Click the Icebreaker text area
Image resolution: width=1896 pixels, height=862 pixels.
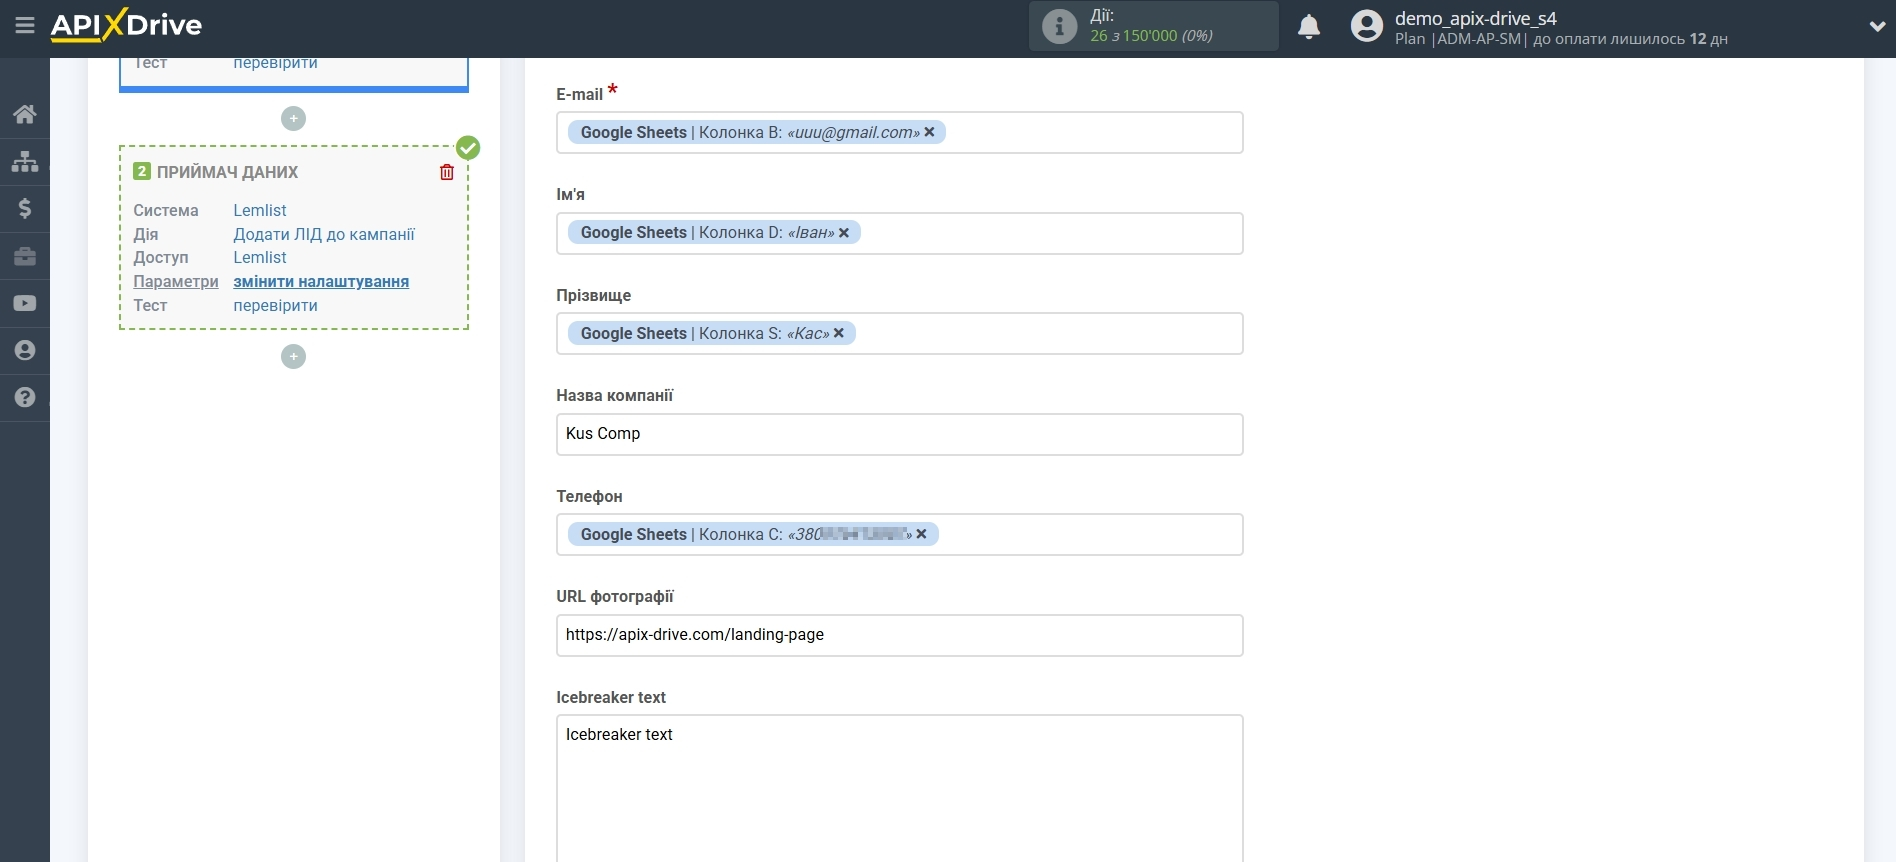(899, 788)
